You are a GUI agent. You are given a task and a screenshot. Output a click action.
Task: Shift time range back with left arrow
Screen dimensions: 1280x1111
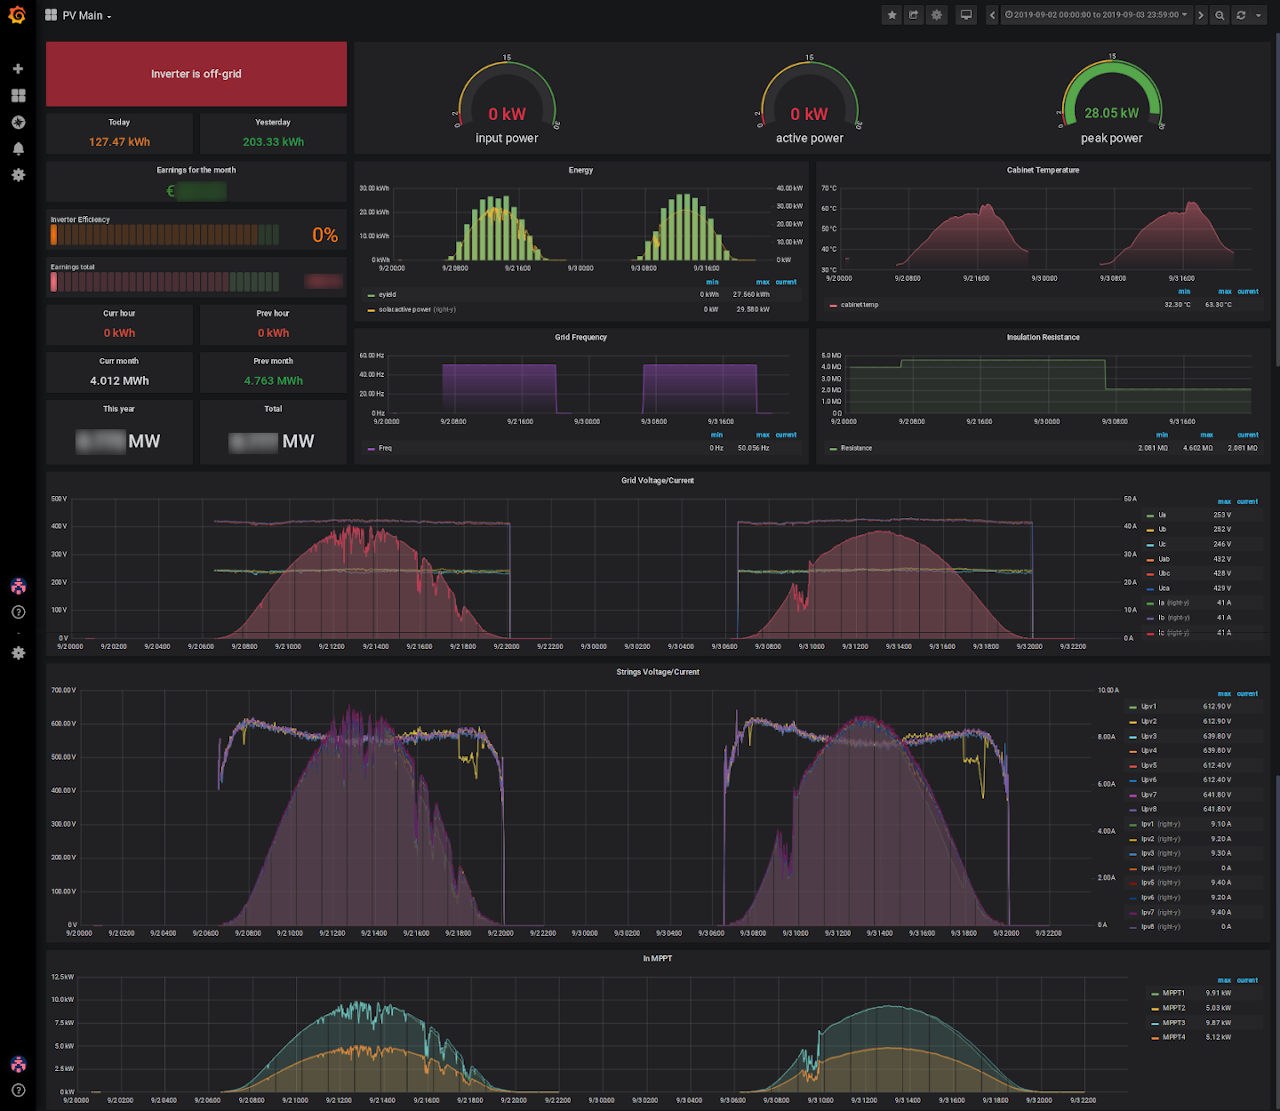[x=992, y=15]
